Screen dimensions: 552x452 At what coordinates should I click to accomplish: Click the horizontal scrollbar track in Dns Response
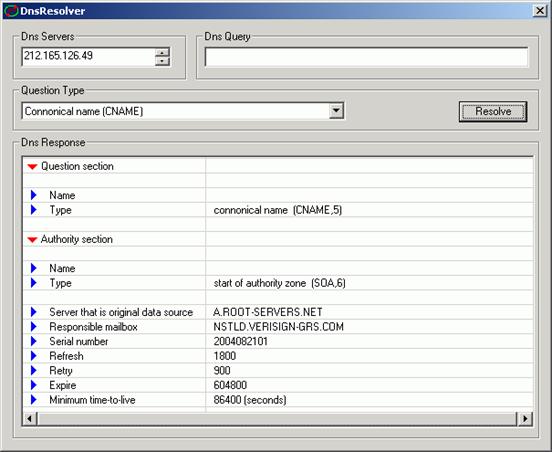(x=277, y=419)
